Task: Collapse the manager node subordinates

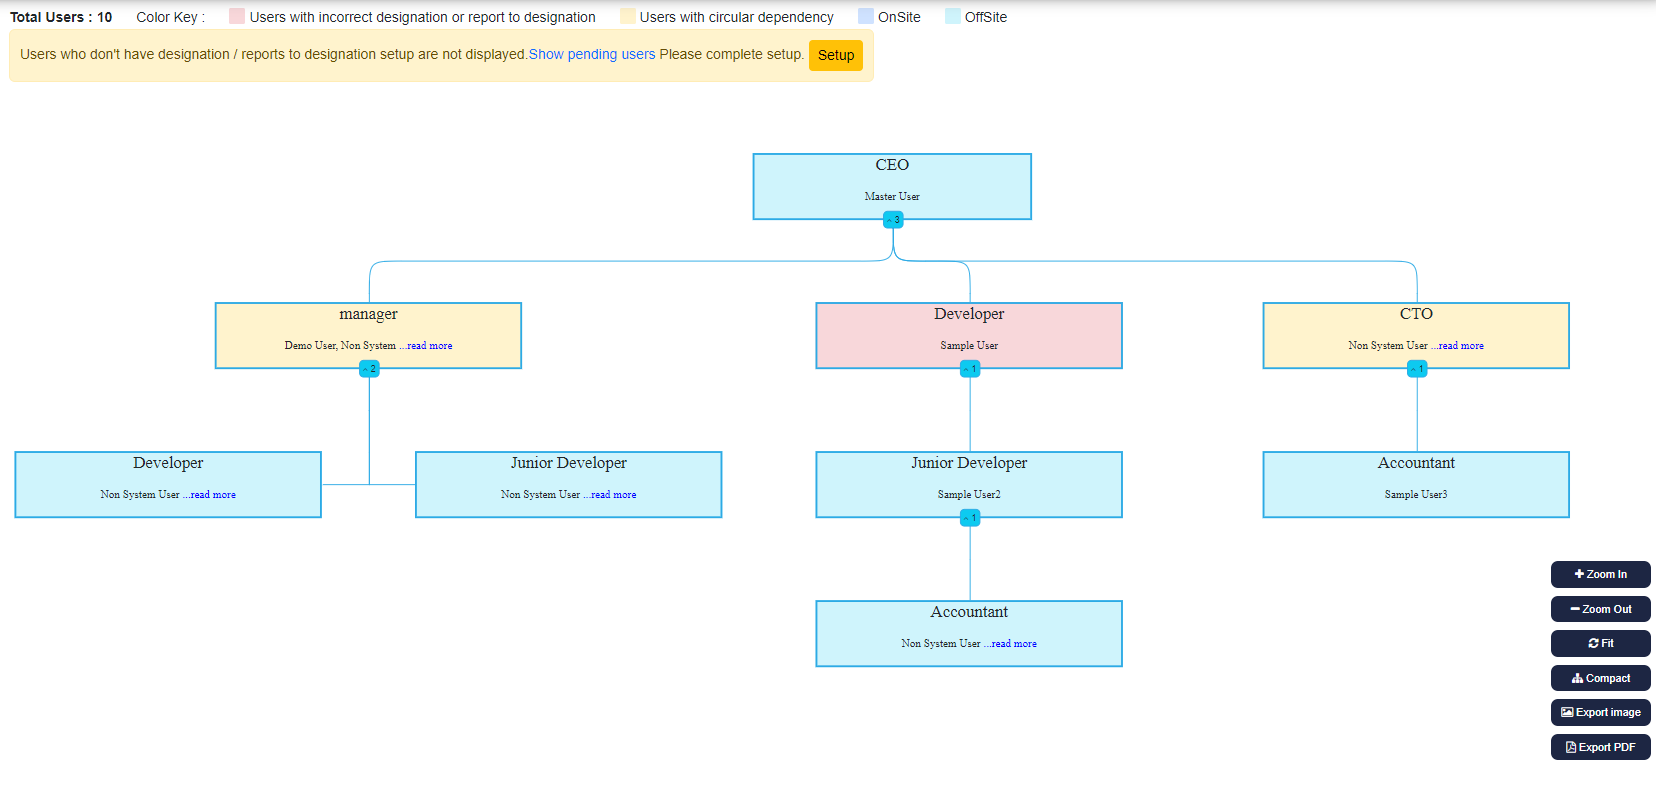Action: click(369, 369)
